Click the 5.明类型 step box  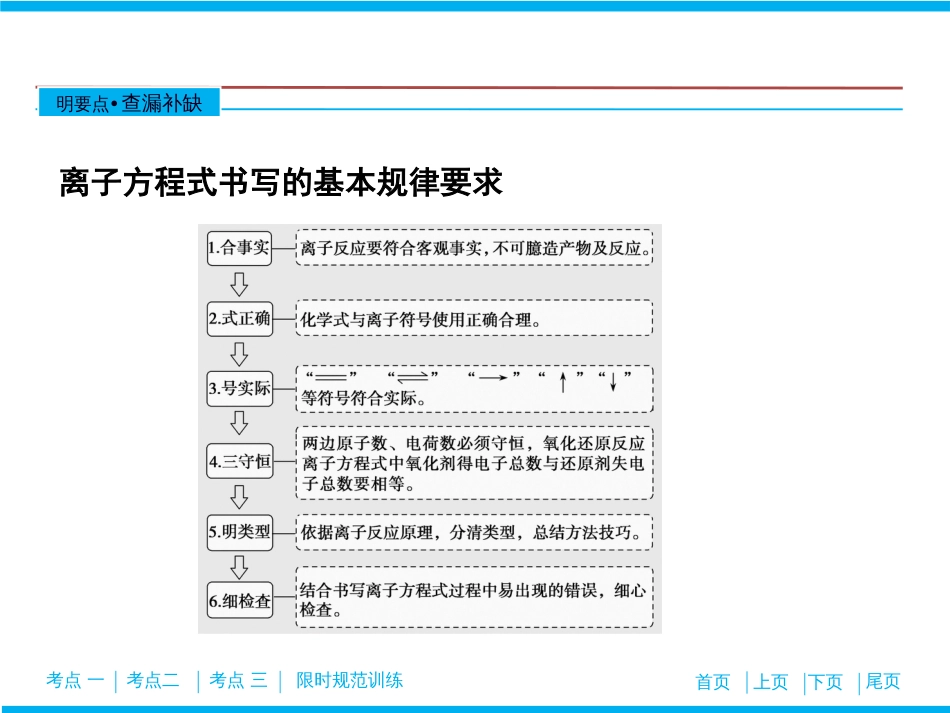coord(239,532)
